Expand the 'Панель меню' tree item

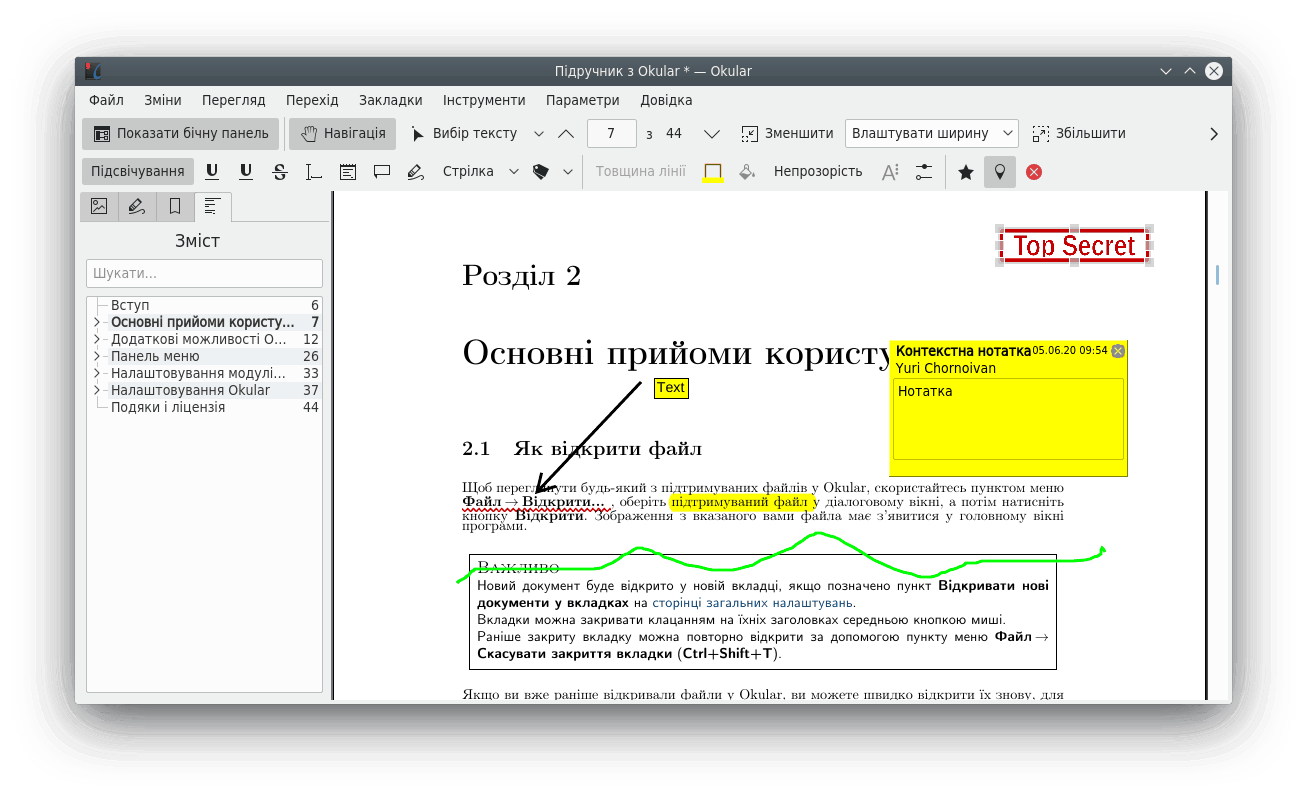97,356
